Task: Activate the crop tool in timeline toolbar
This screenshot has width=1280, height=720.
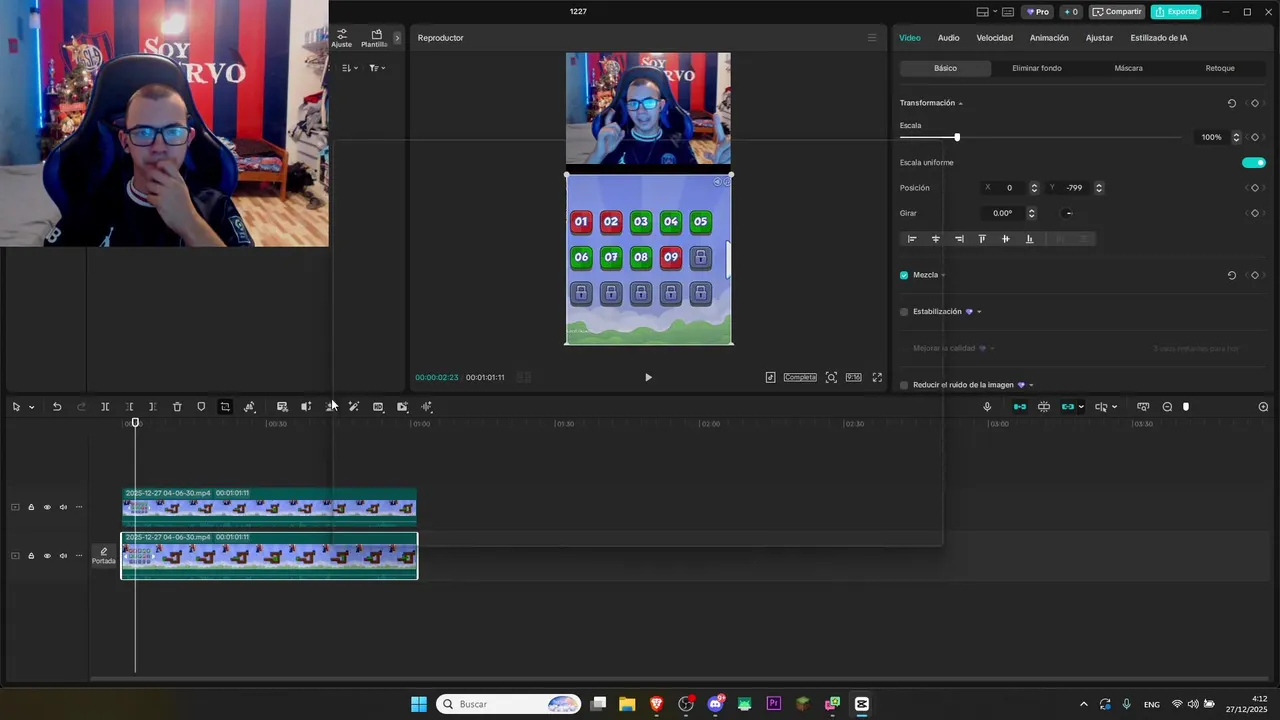Action: coord(225,407)
